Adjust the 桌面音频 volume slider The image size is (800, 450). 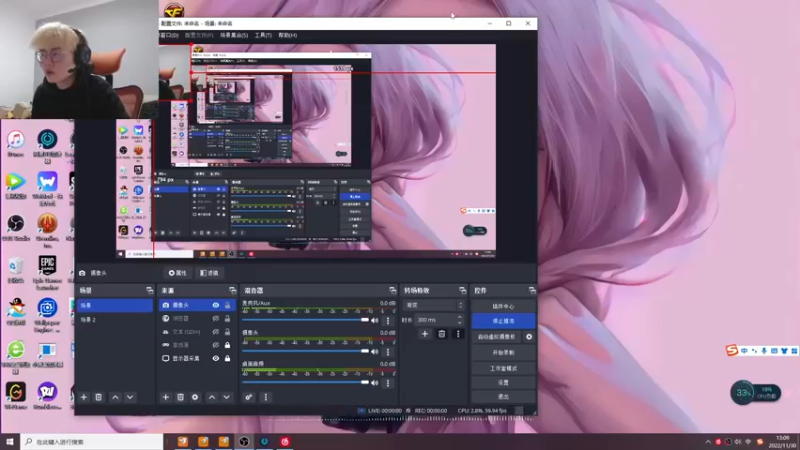click(305, 382)
